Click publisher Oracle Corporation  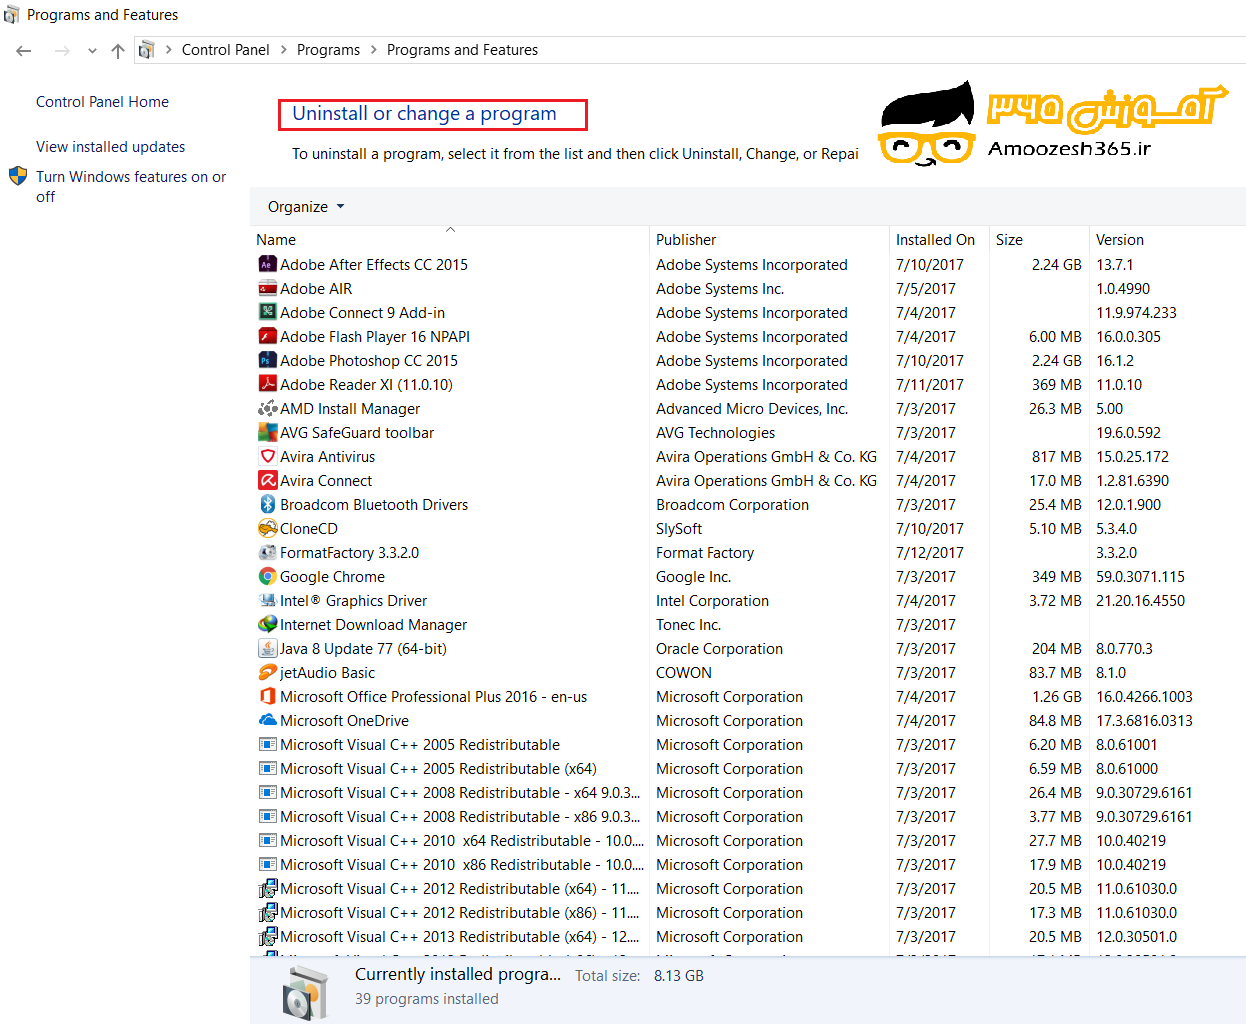click(x=719, y=648)
